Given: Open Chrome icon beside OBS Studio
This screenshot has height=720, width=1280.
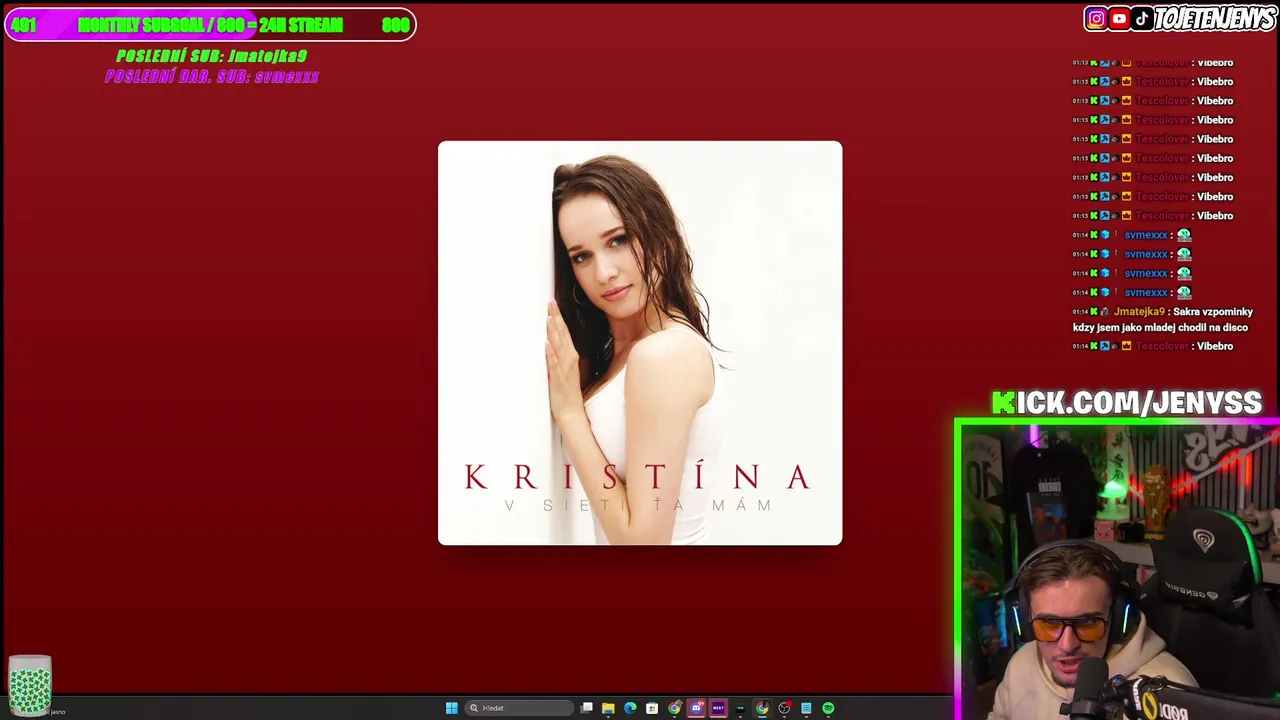Looking at the screenshot, I should (x=762, y=708).
